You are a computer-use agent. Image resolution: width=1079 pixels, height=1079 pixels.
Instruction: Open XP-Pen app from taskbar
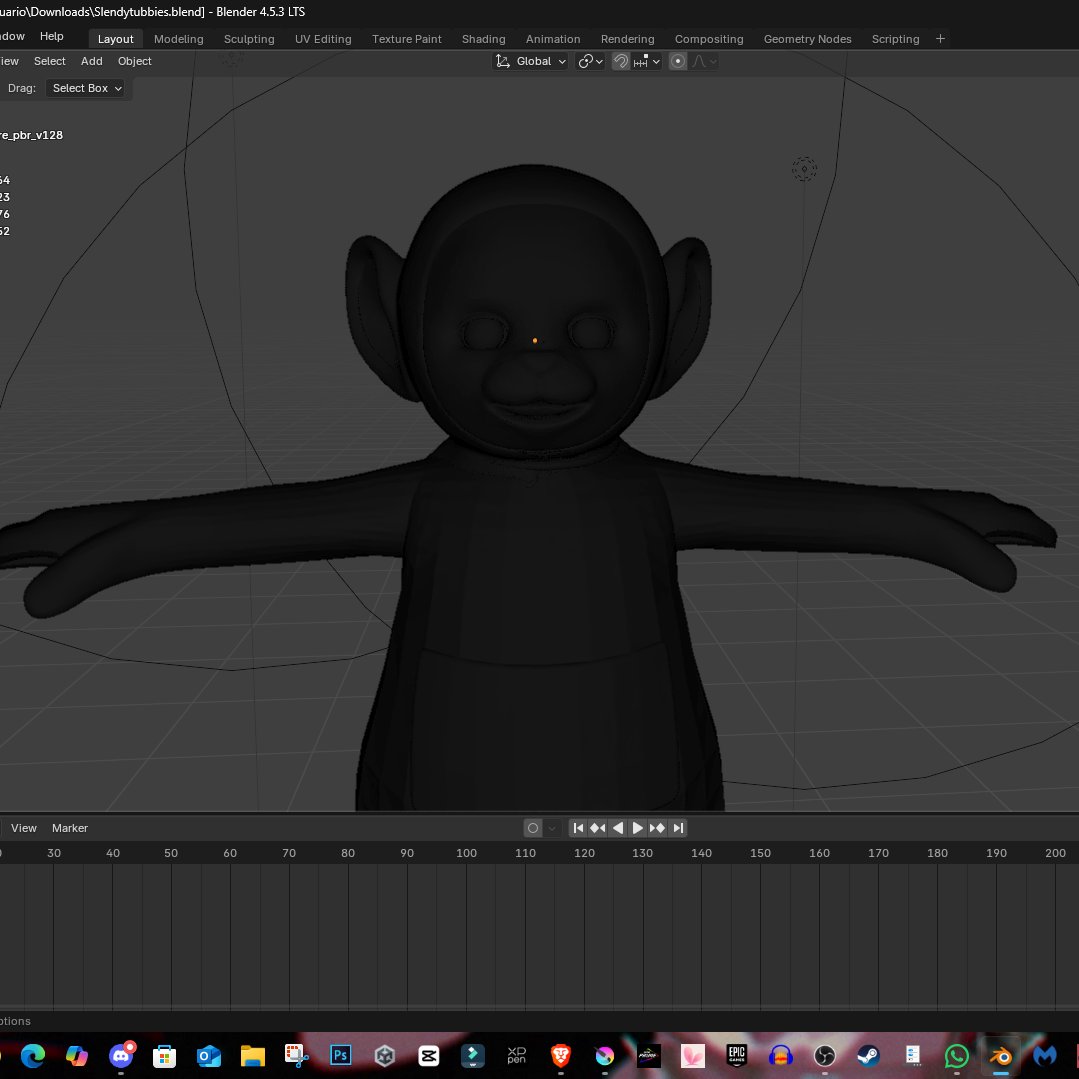pyautogui.click(x=517, y=1055)
